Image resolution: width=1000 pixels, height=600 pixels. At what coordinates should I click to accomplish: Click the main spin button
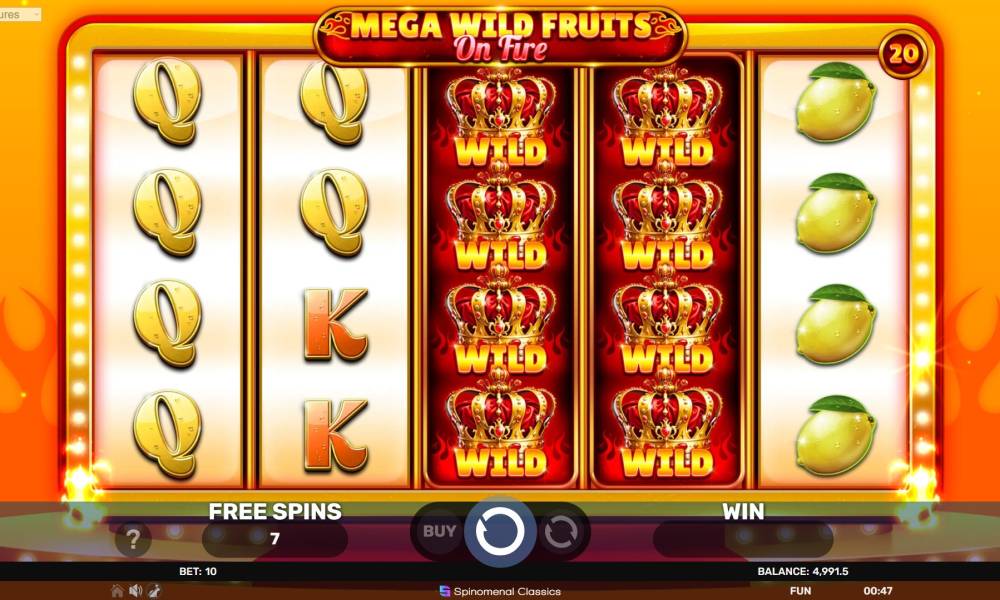coord(500,531)
